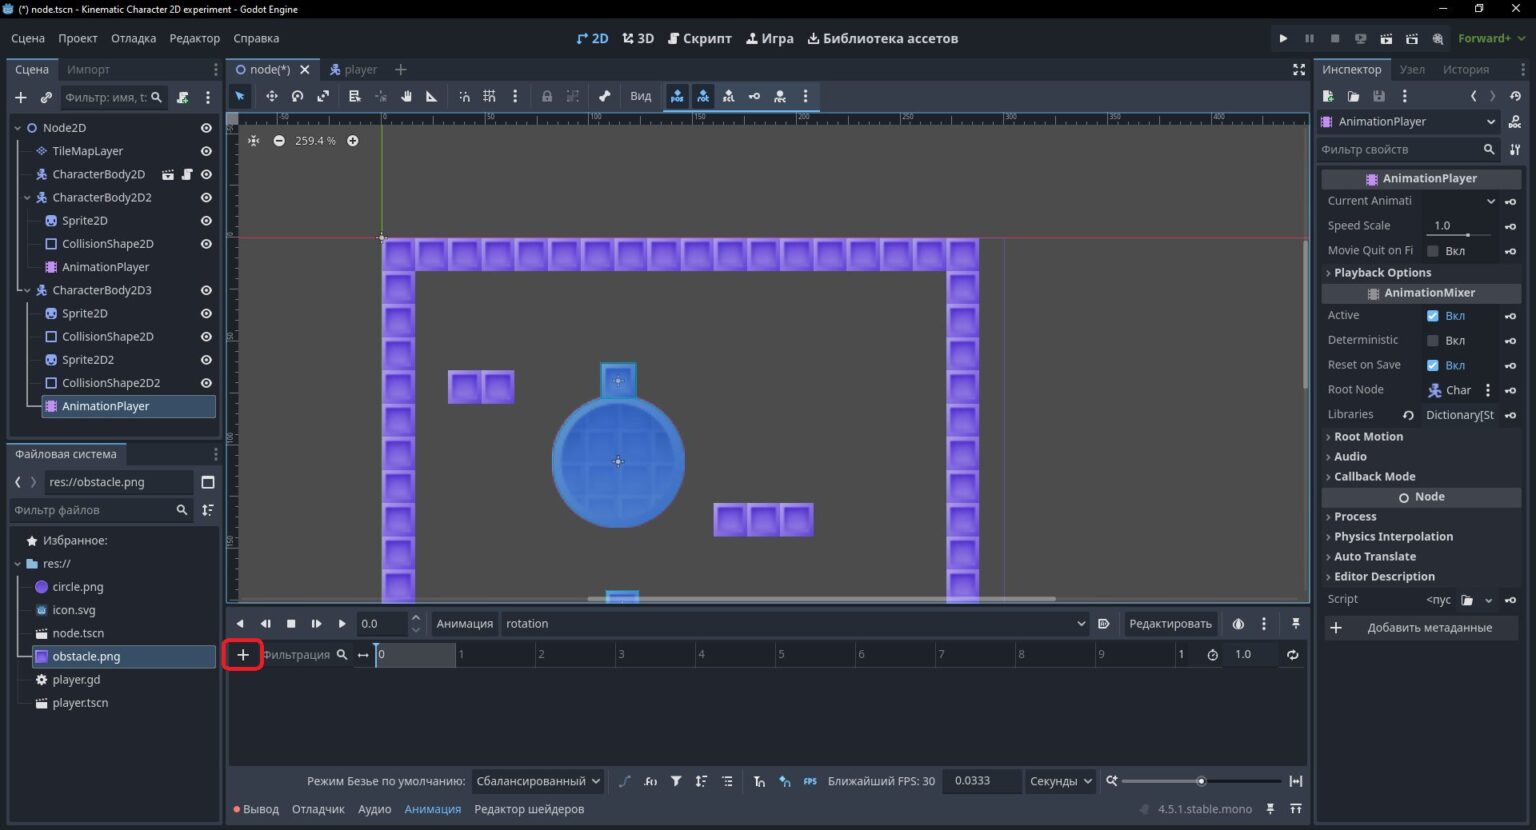1536x830 pixels.
Task: Open the Вид view menu button
Action: [640, 96]
